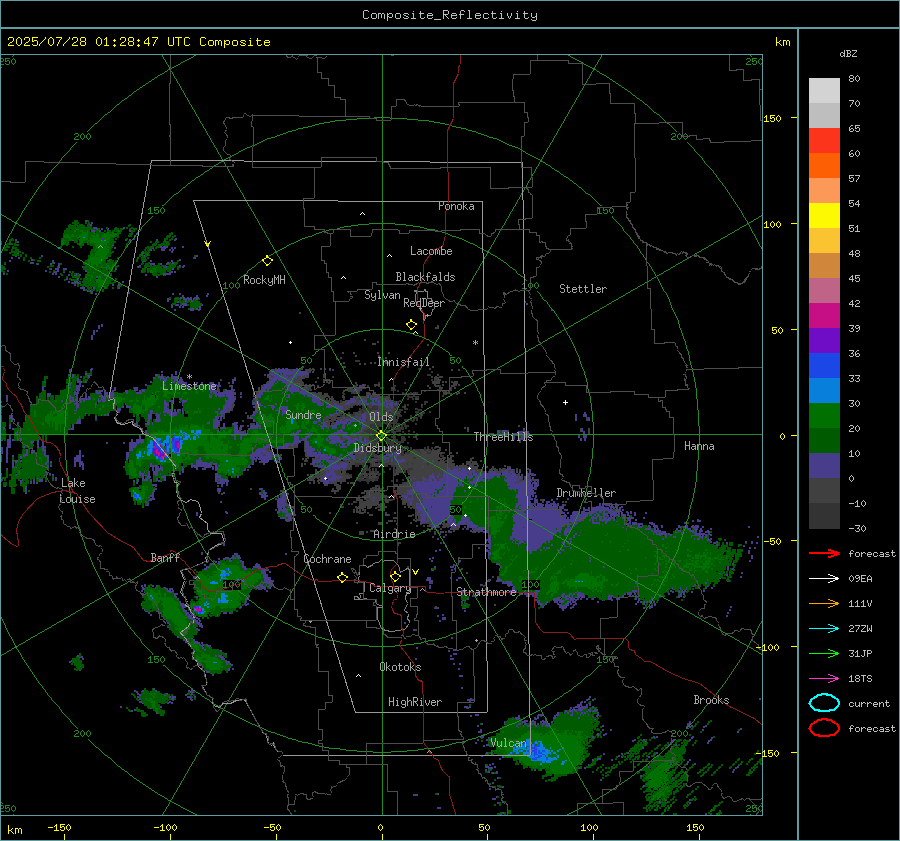Select the light gray 70 dBZ swatch

(x=824, y=91)
